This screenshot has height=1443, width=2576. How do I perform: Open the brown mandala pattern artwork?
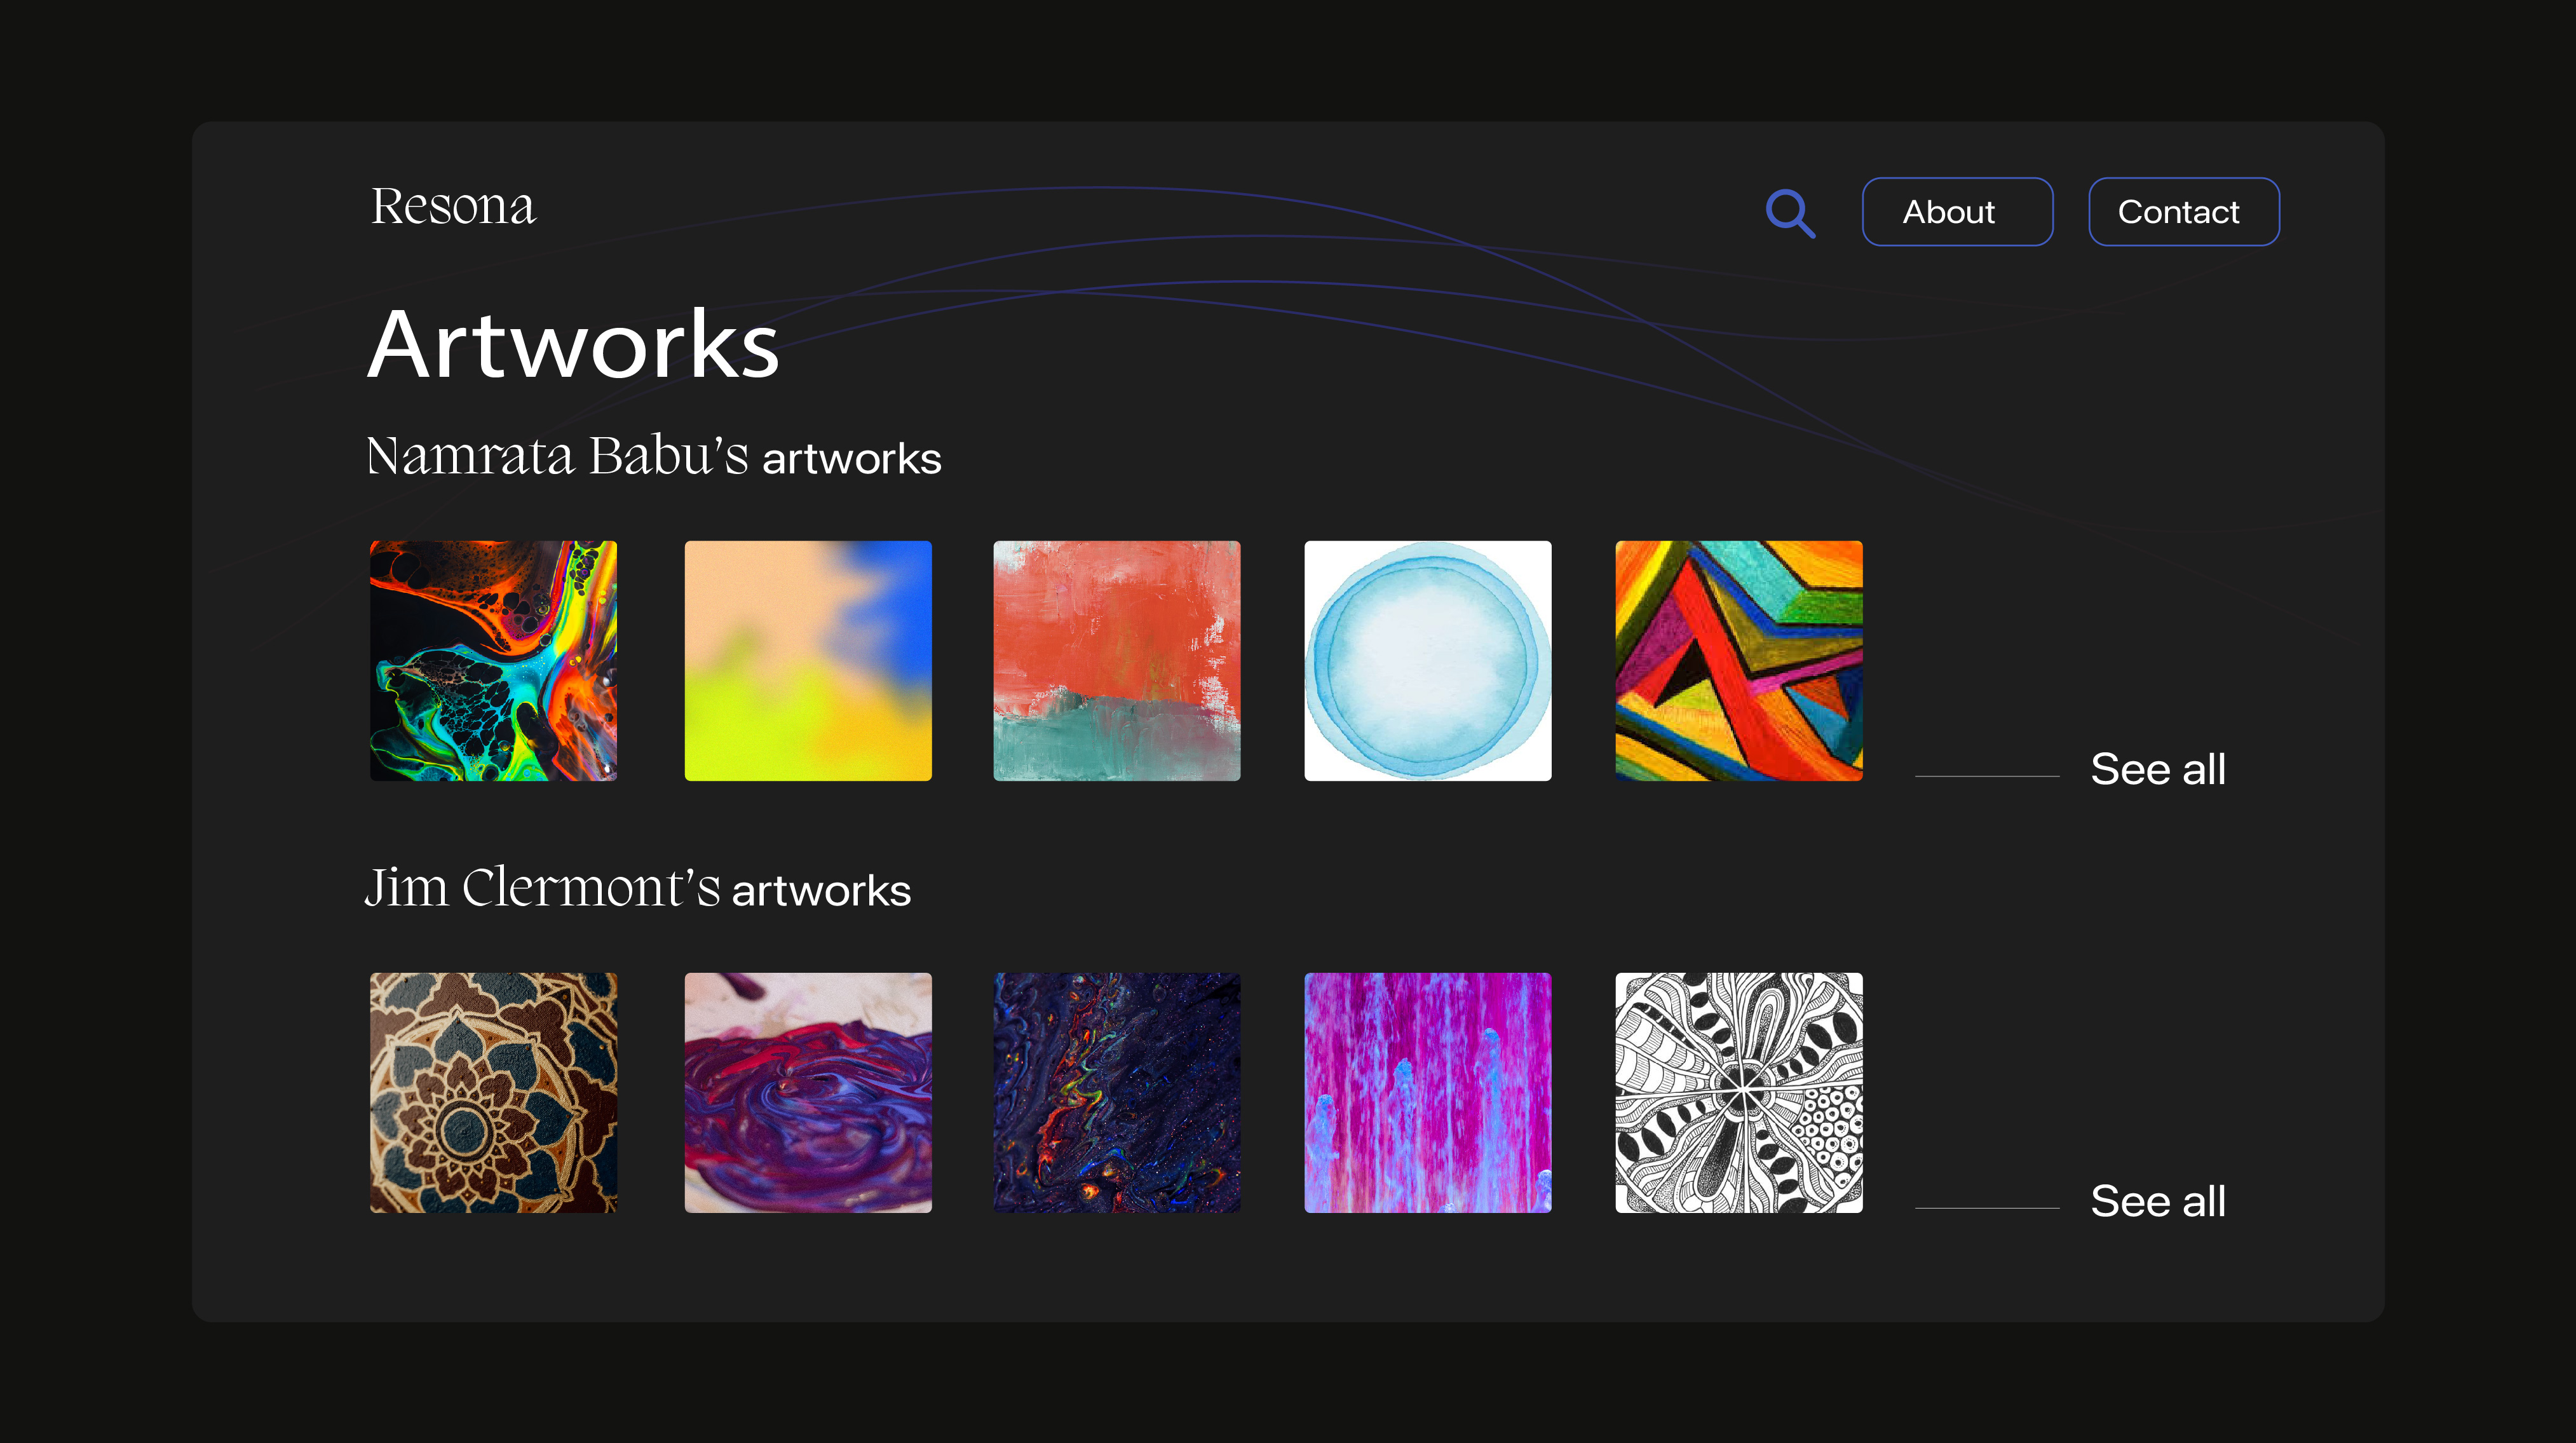point(493,1093)
